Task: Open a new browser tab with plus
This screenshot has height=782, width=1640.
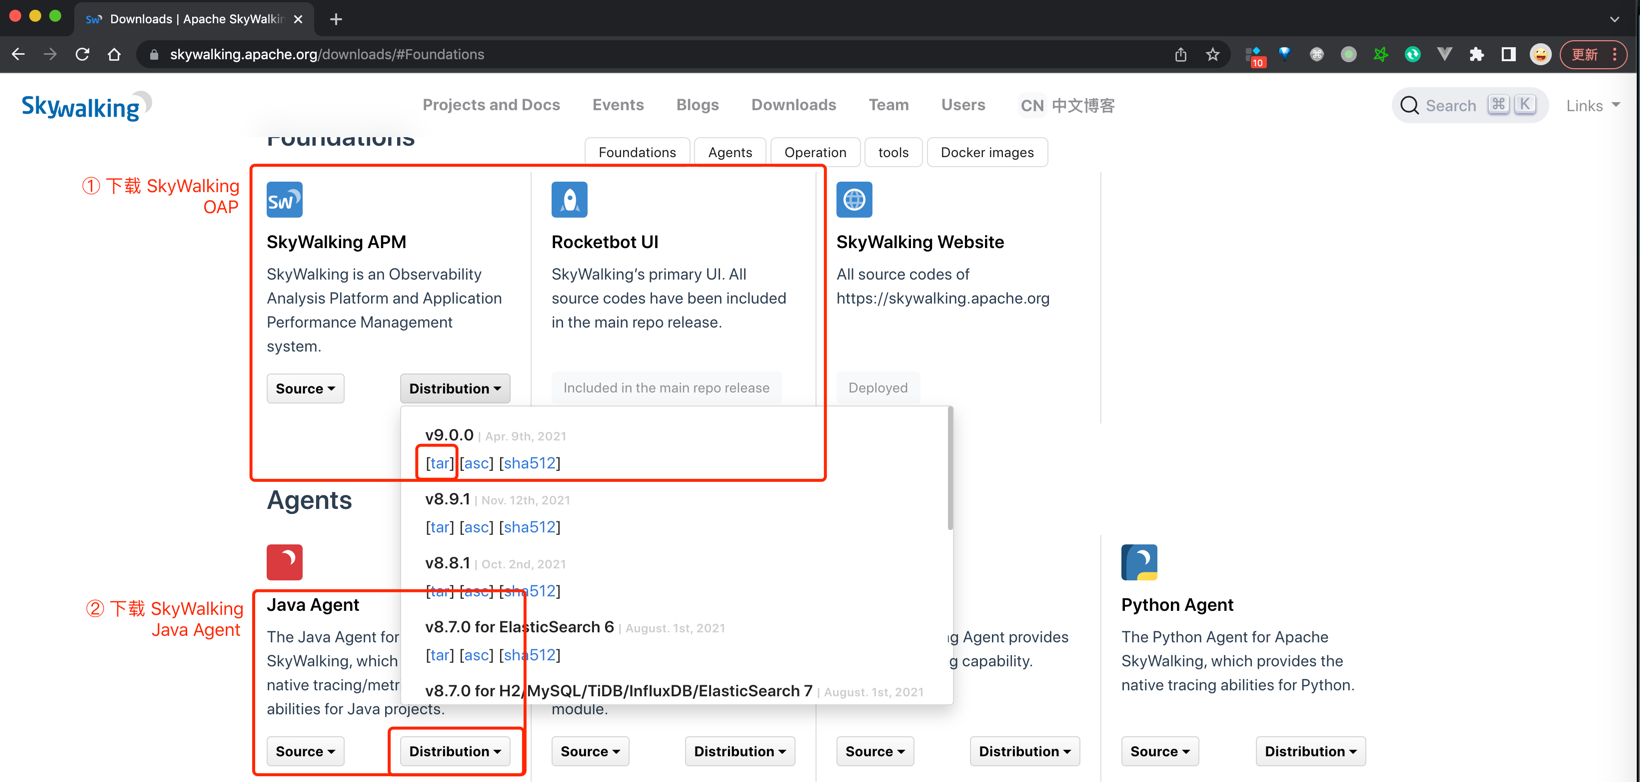Action: pyautogui.click(x=336, y=19)
